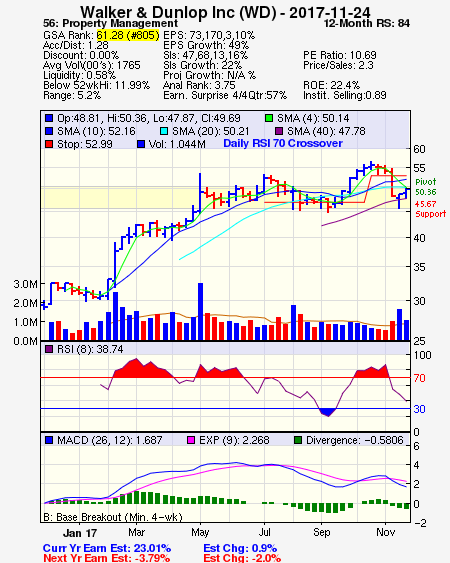Click the cyan SMA (20) legend square
The image size is (450, 563).
[x=164, y=131]
